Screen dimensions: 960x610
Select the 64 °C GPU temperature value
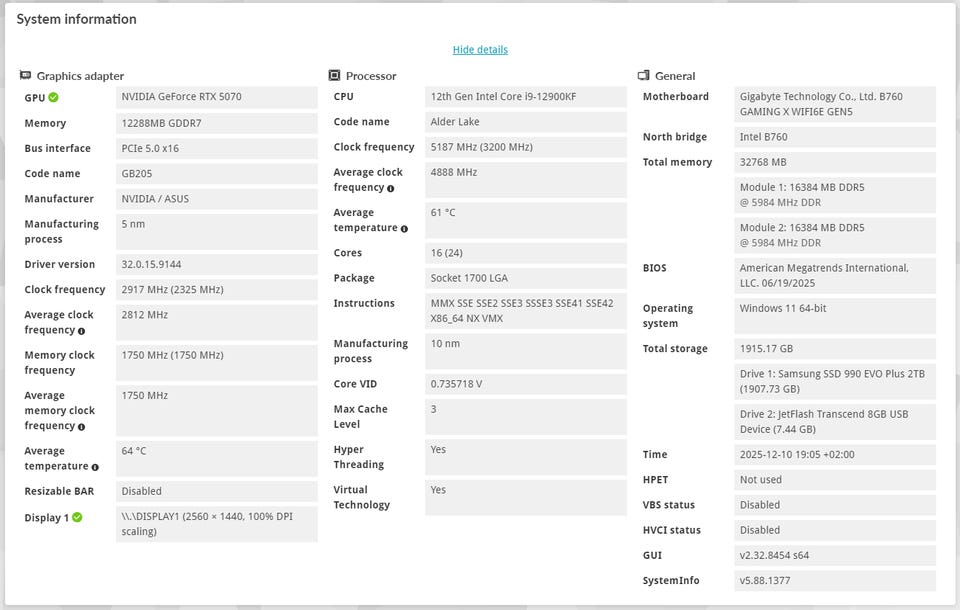point(217,458)
